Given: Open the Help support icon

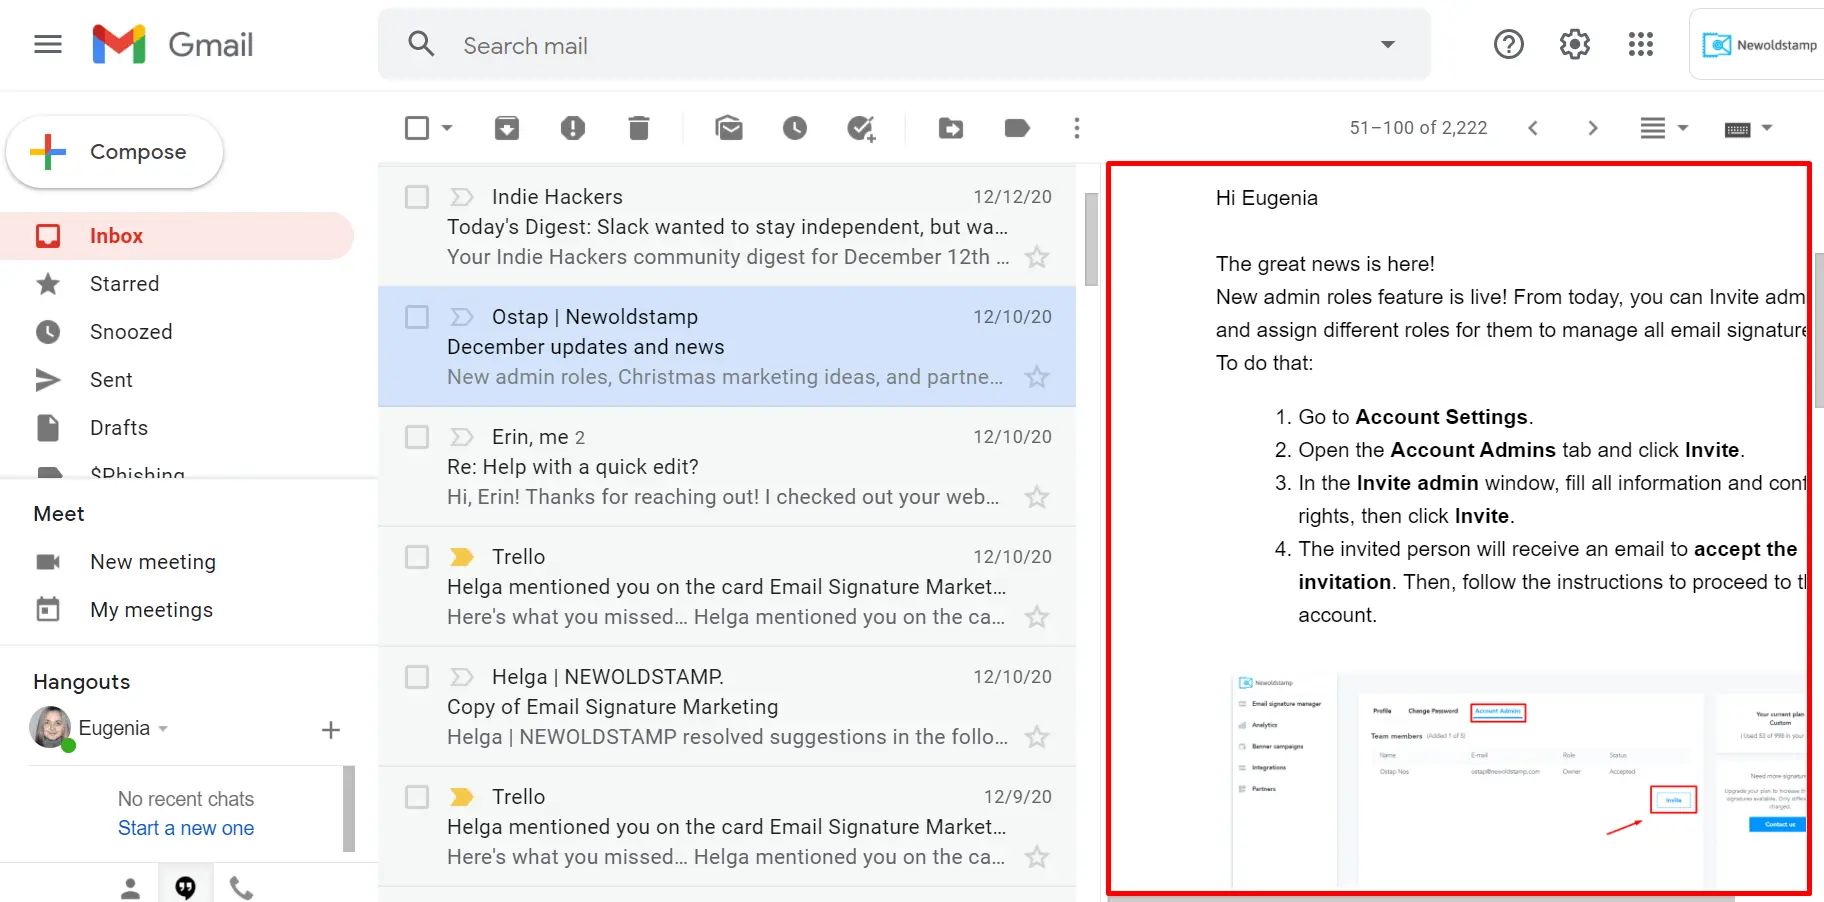Looking at the screenshot, I should pyautogui.click(x=1508, y=44).
